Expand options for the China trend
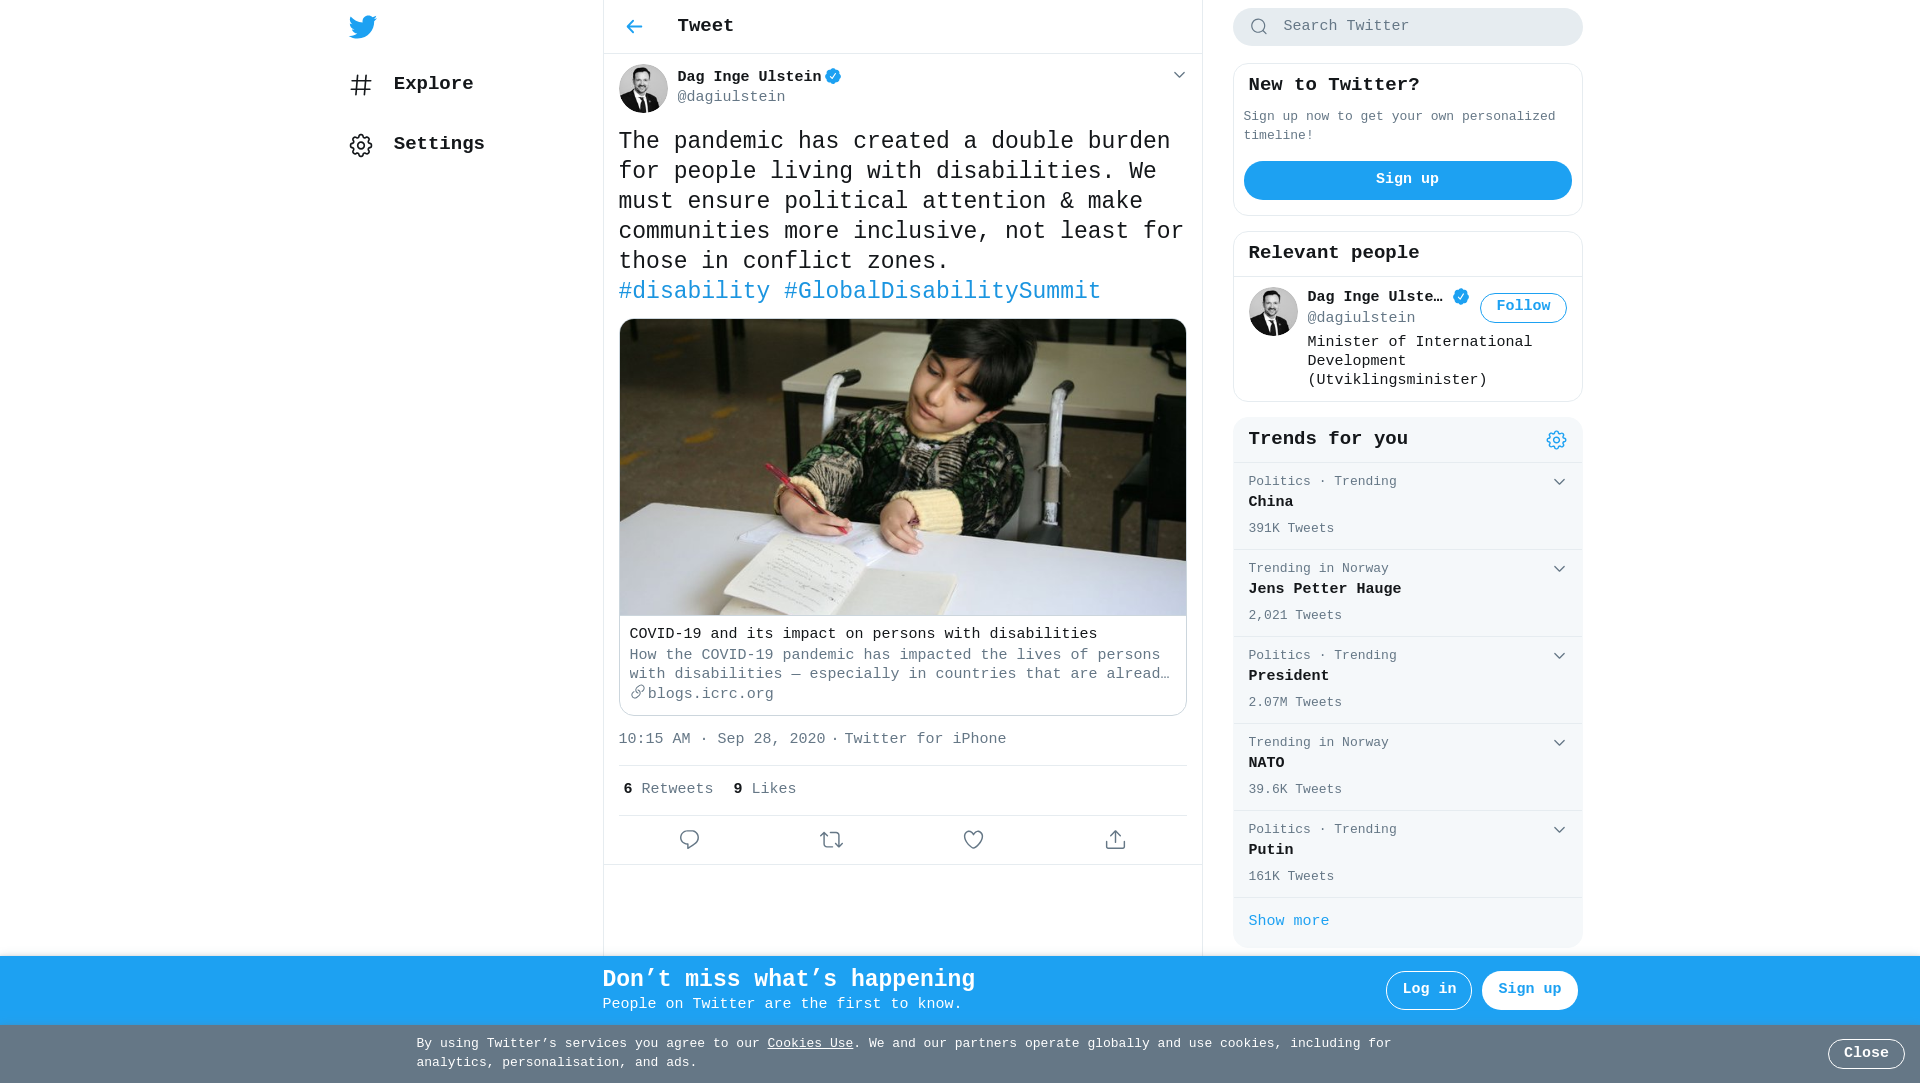The image size is (1920, 1083). point(1559,482)
